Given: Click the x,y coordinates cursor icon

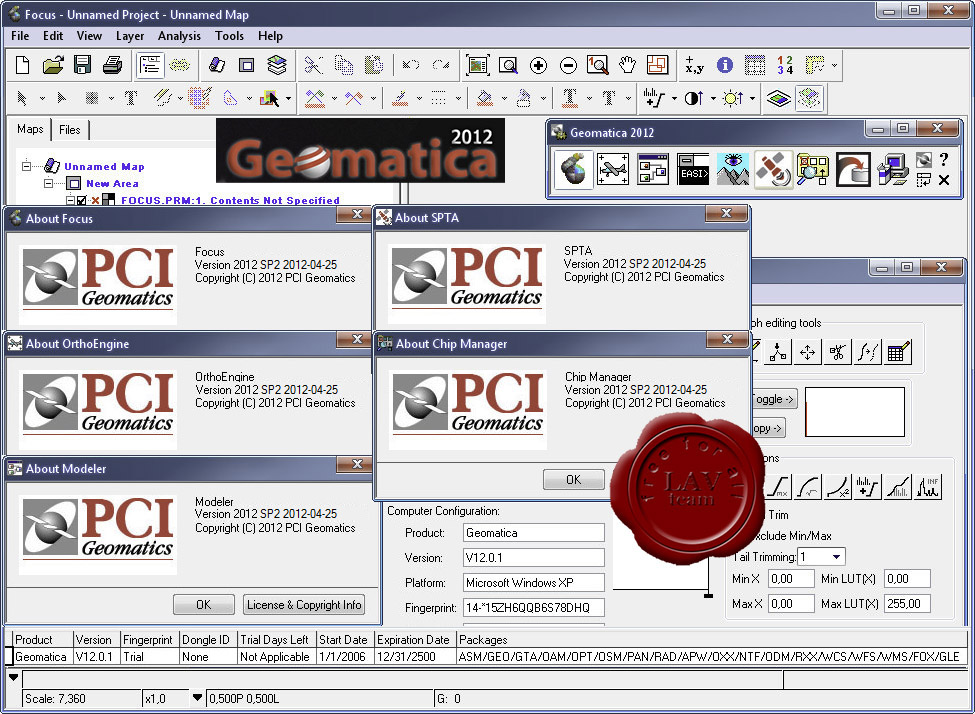Looking at the screenshot, I should (x=694, y=65).
